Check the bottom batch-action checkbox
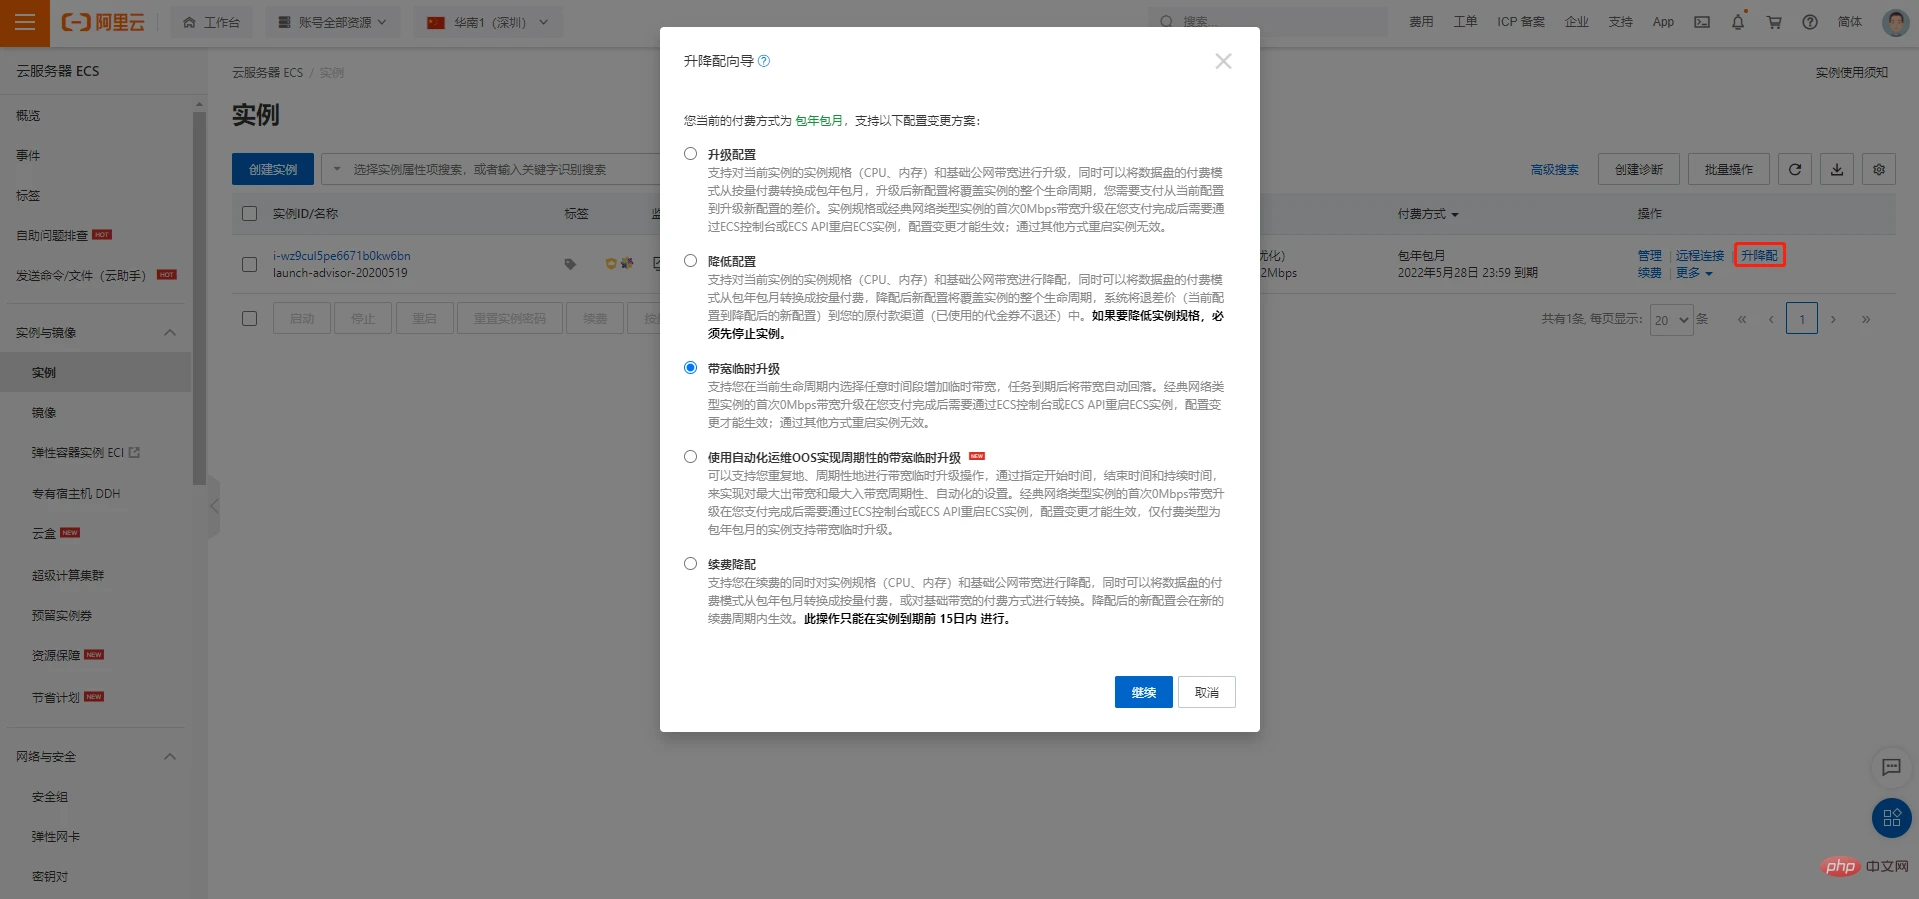Screen dimensions: 1919x899 pos(250,318)
